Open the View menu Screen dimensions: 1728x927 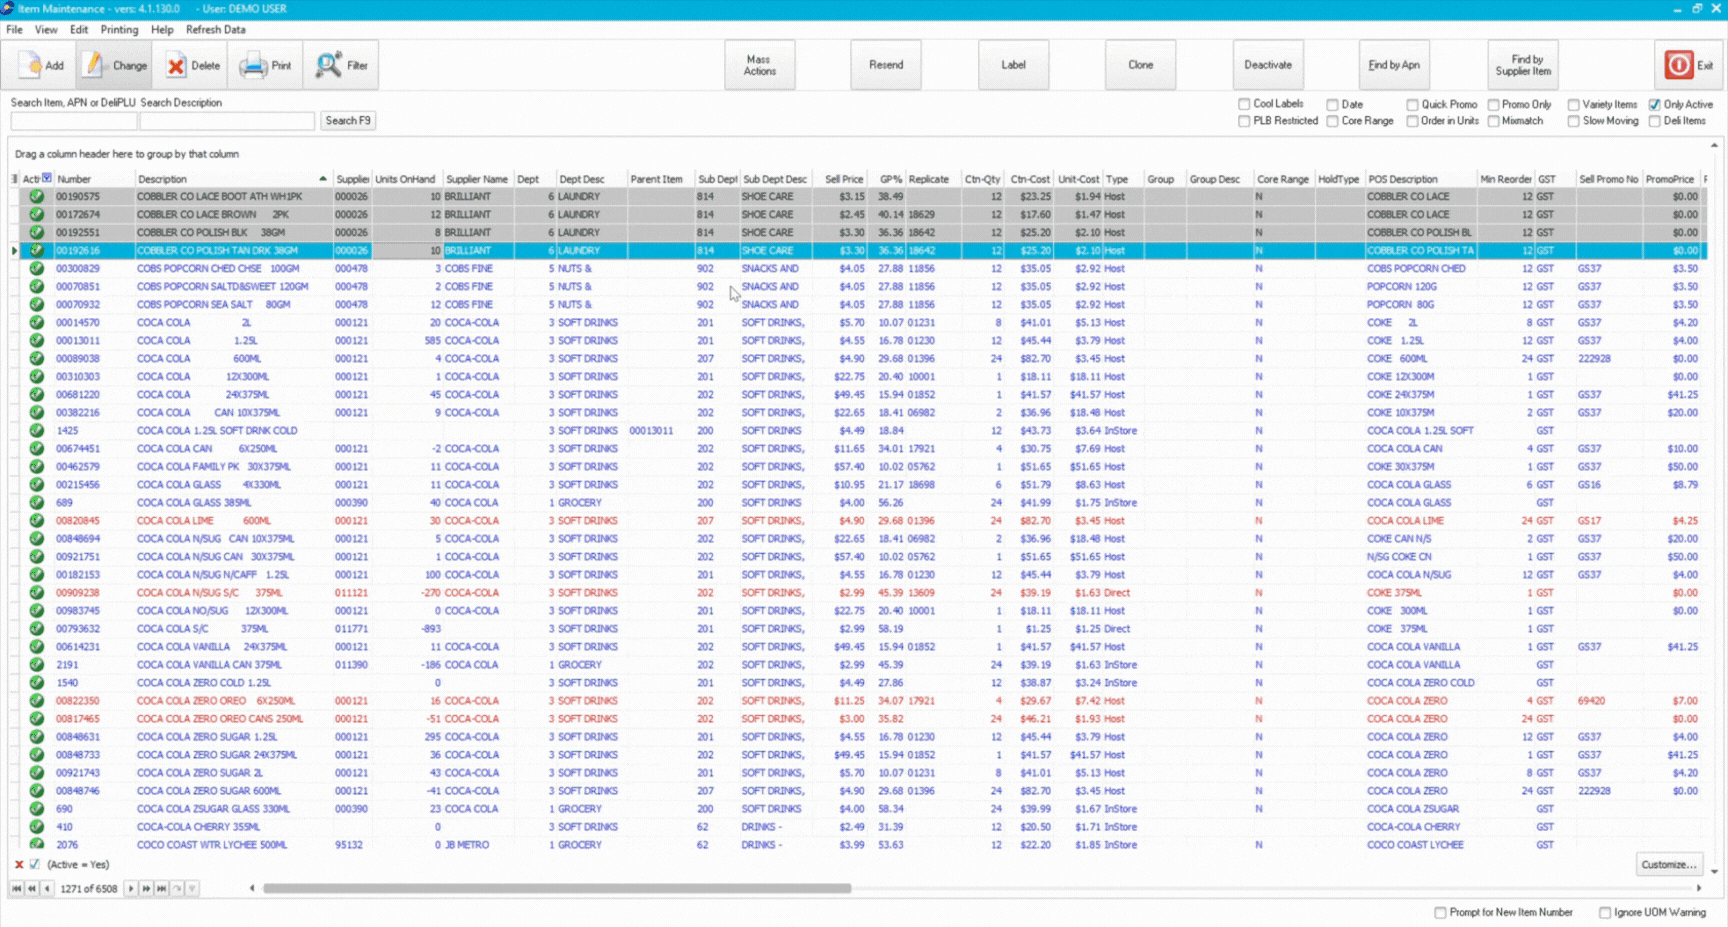(x=46, y=30)
